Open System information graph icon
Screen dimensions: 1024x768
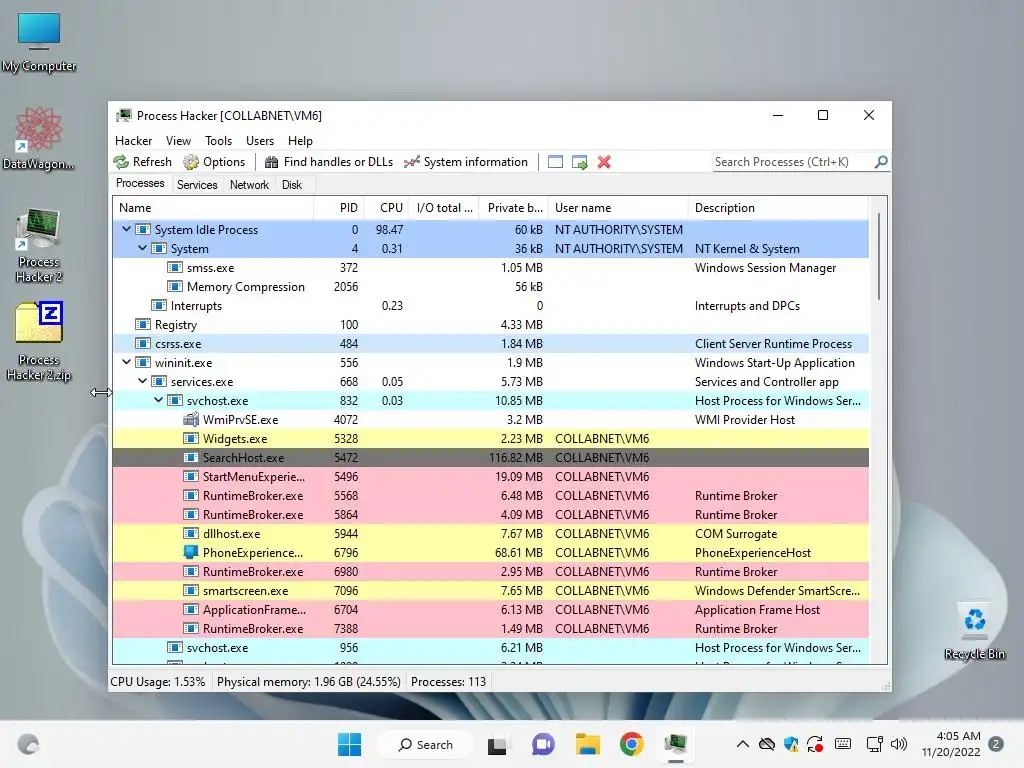411,162
